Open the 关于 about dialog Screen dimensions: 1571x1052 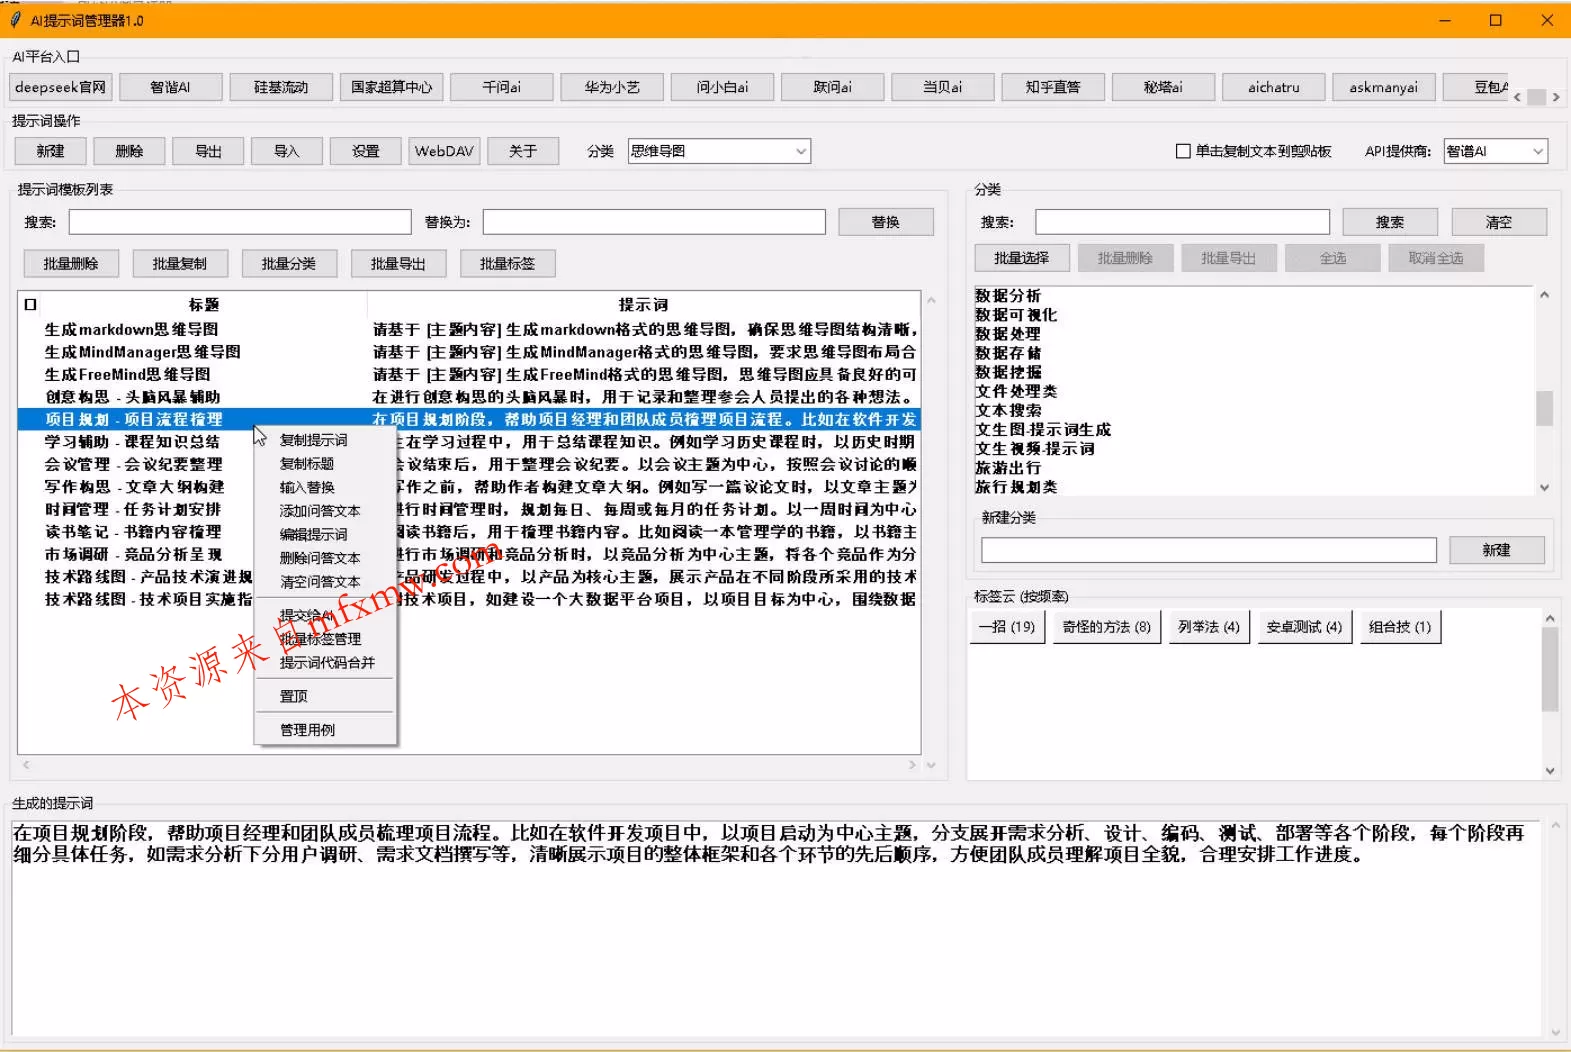(x=523, y=151)
